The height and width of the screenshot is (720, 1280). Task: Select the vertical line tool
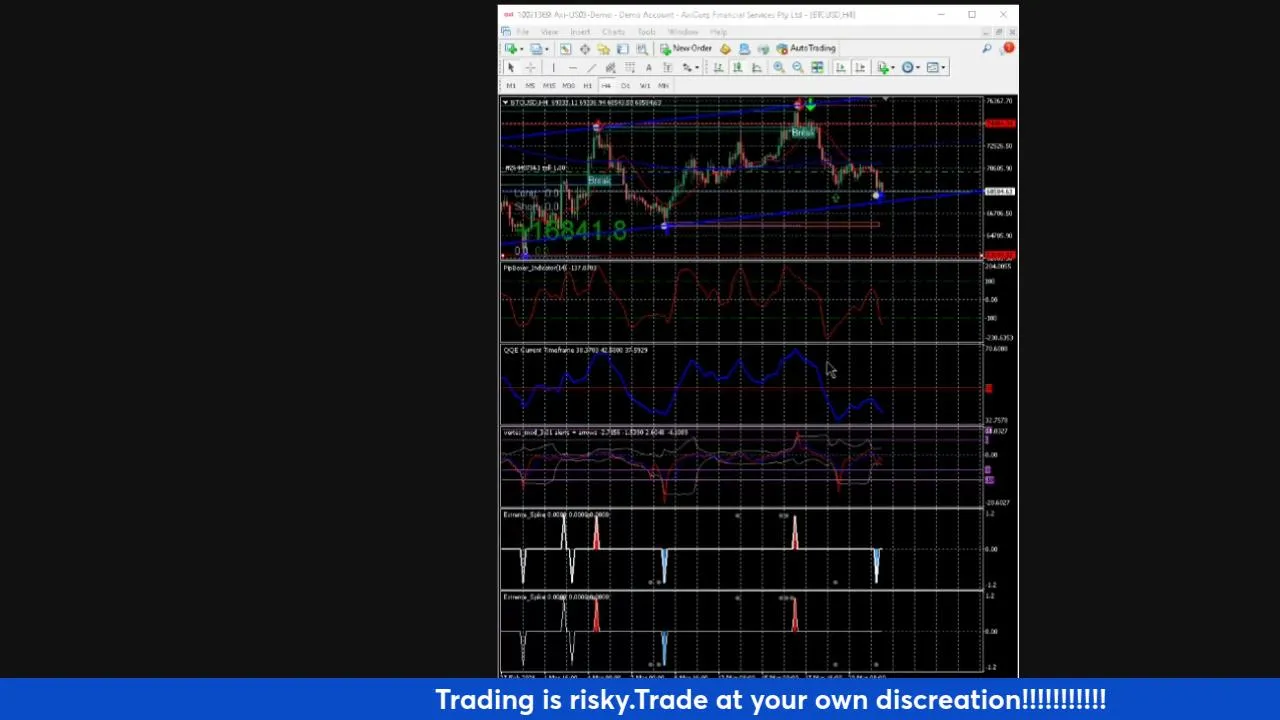click(x=553, y=67)
